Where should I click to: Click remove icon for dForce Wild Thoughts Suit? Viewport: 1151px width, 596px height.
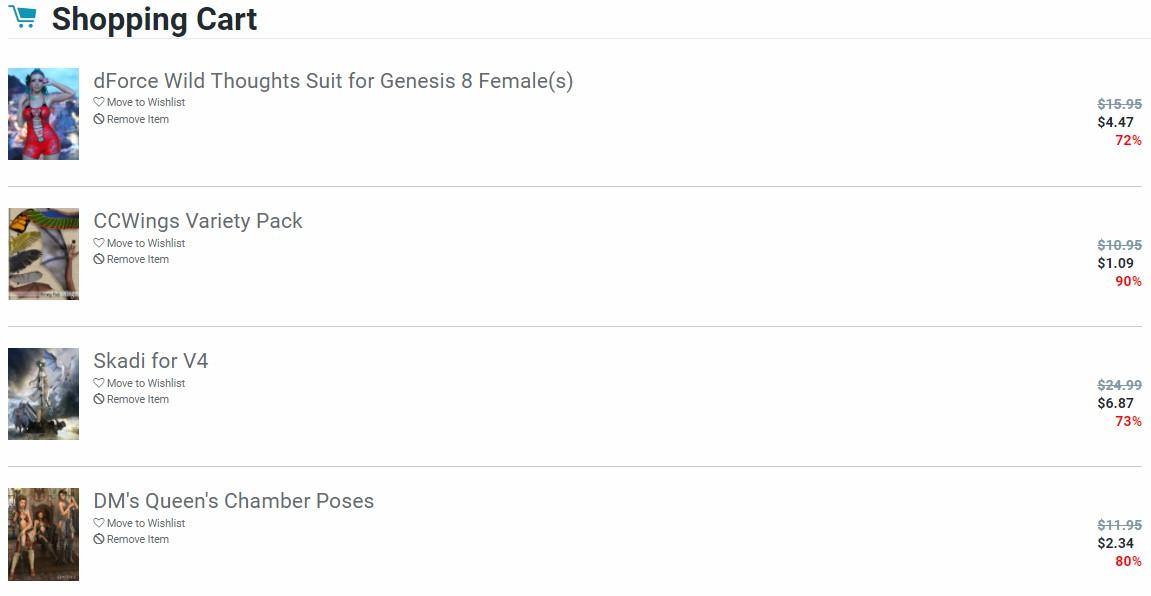tap(99, 119)
